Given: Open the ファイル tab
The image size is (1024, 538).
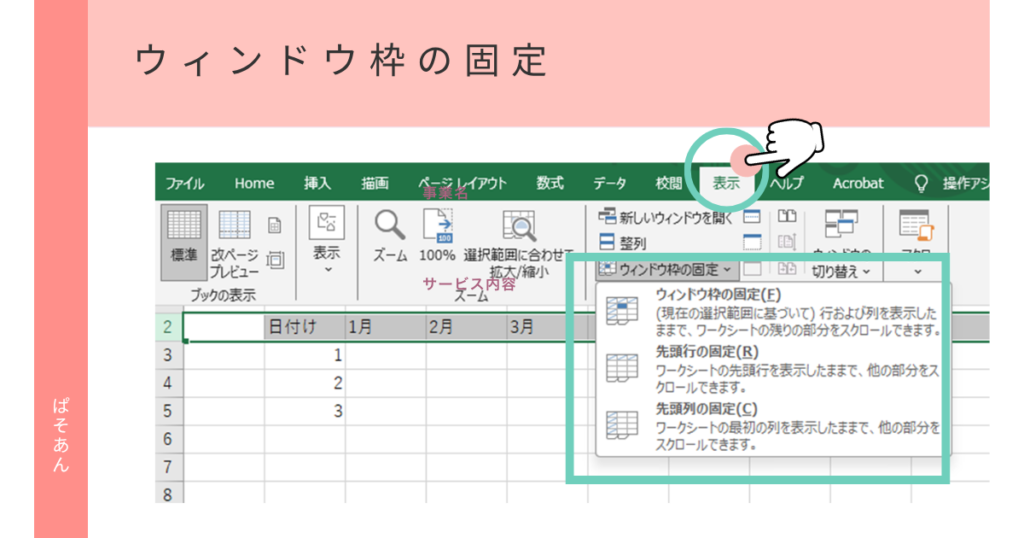Looking at the screenshot, I should (185, 183).
